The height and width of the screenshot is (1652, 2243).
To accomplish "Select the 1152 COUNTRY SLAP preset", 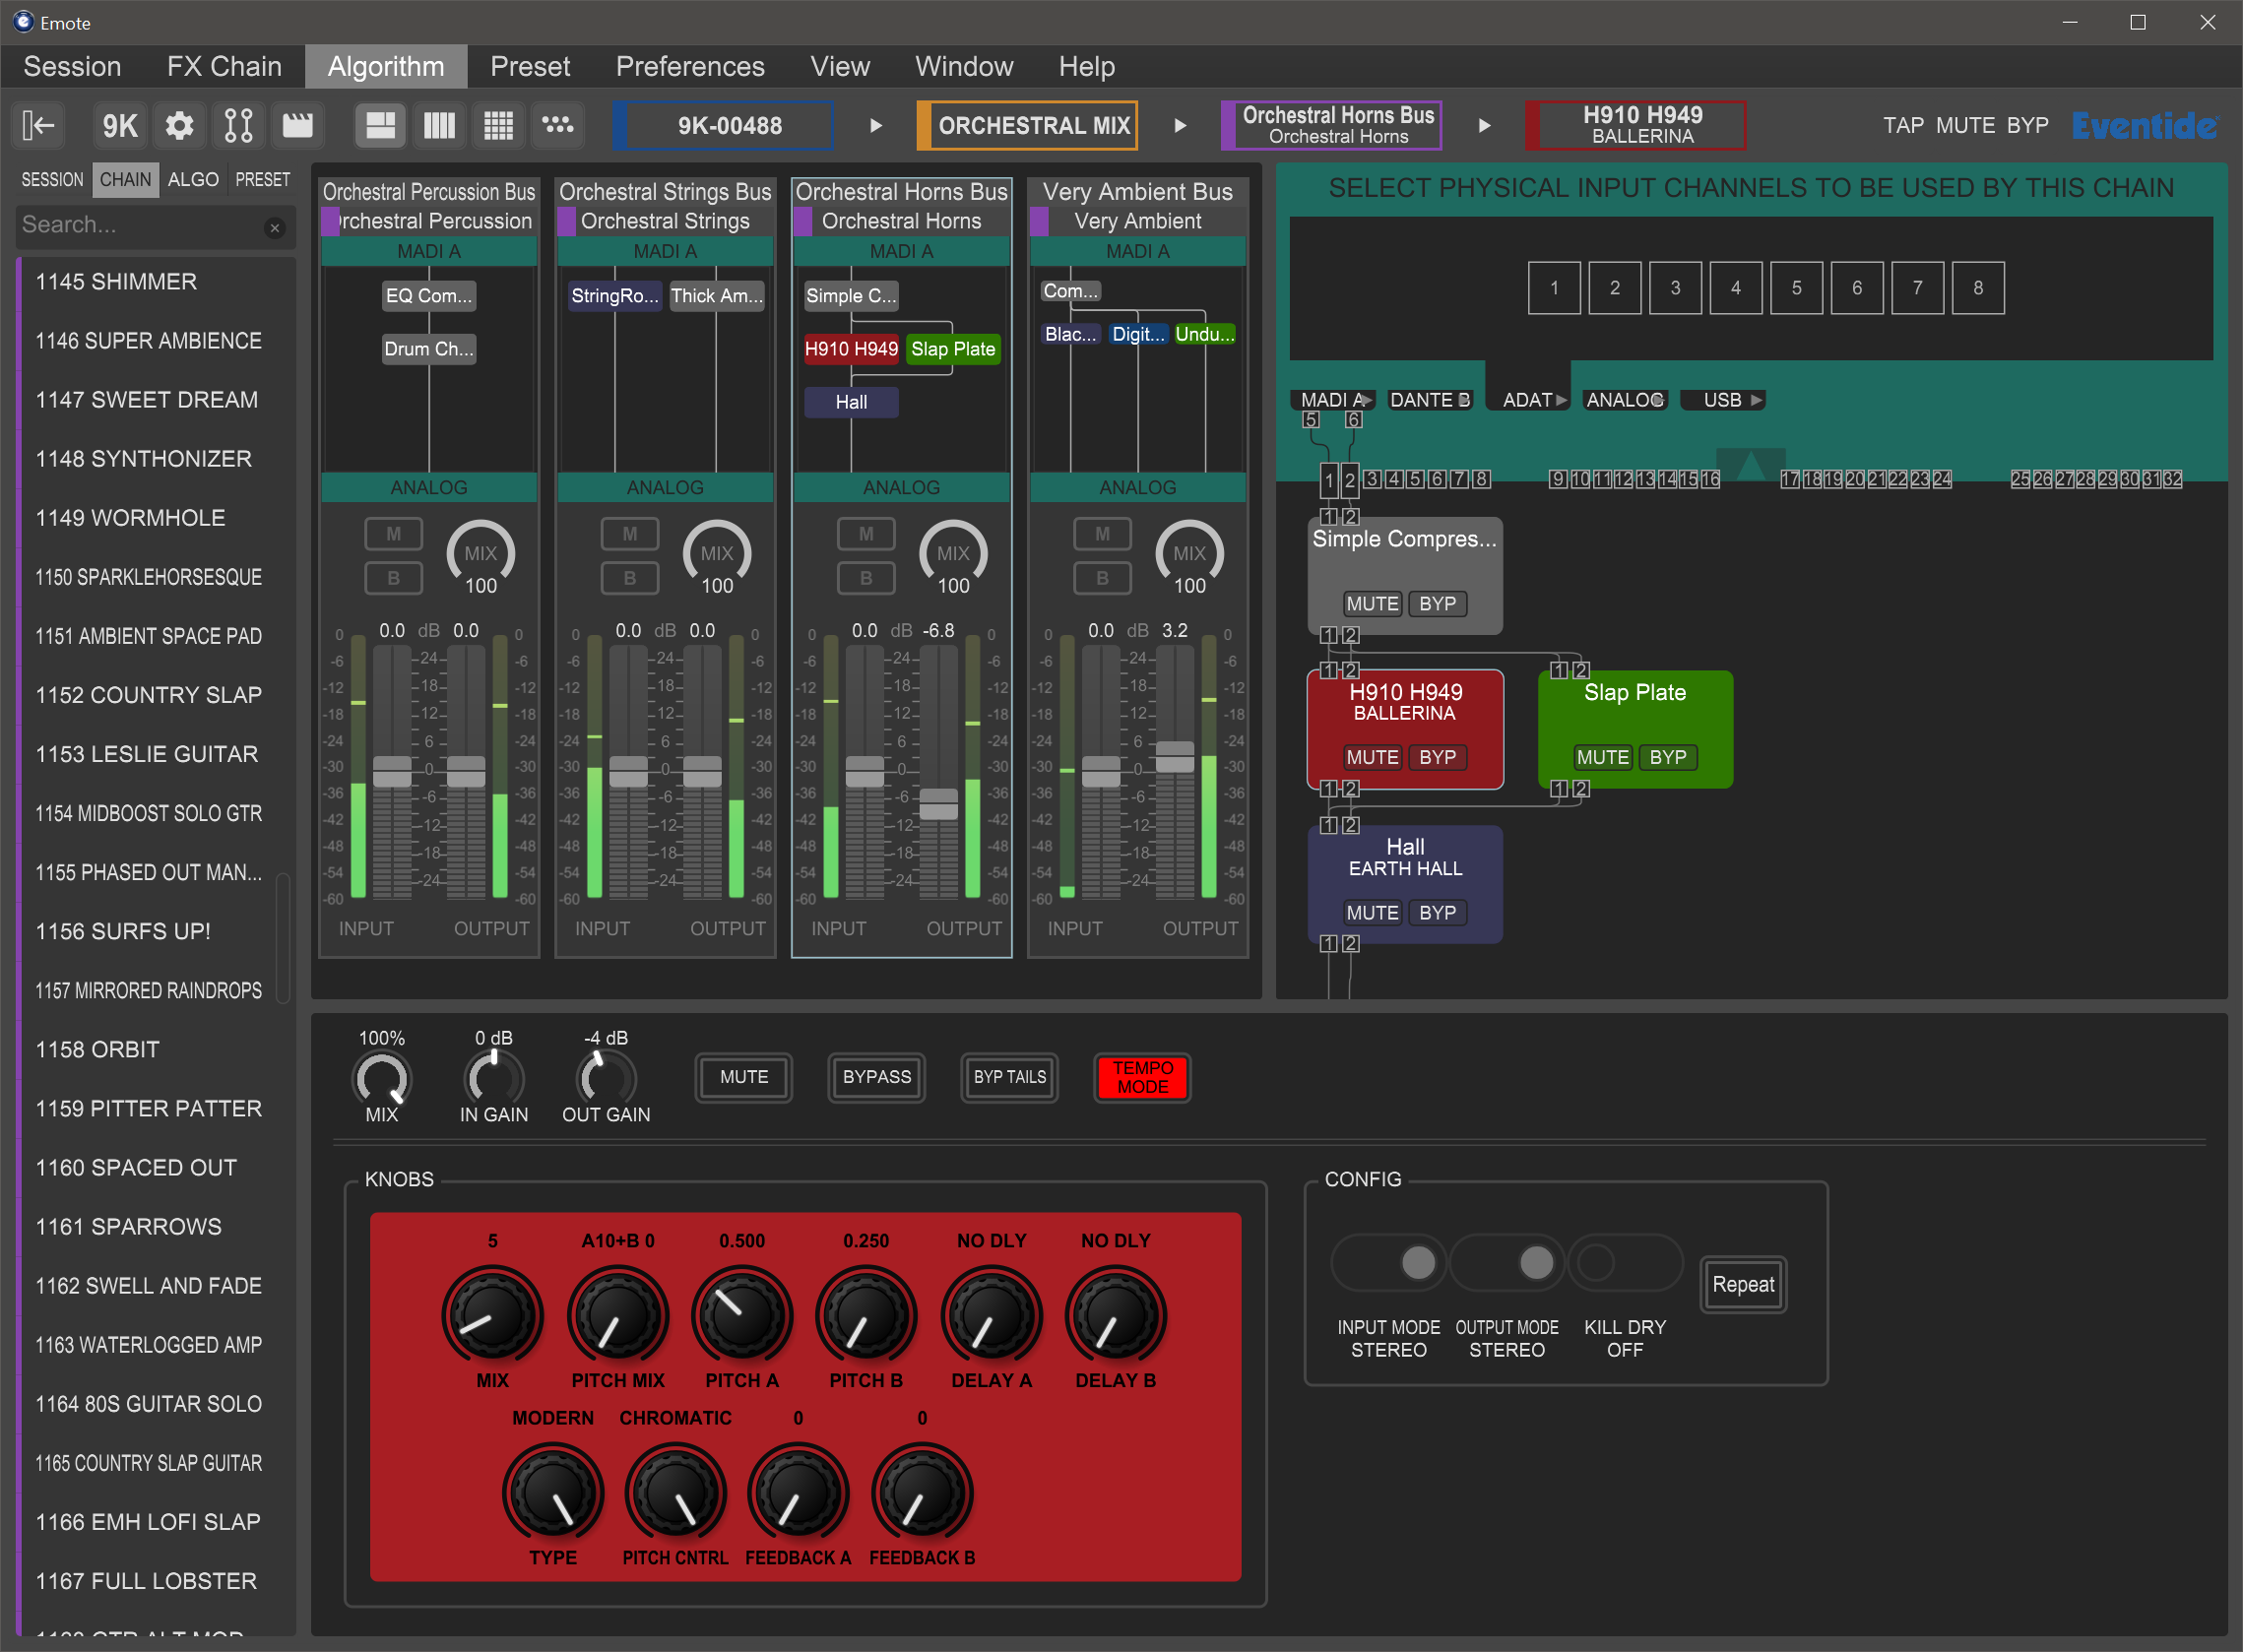I will 149,695.
